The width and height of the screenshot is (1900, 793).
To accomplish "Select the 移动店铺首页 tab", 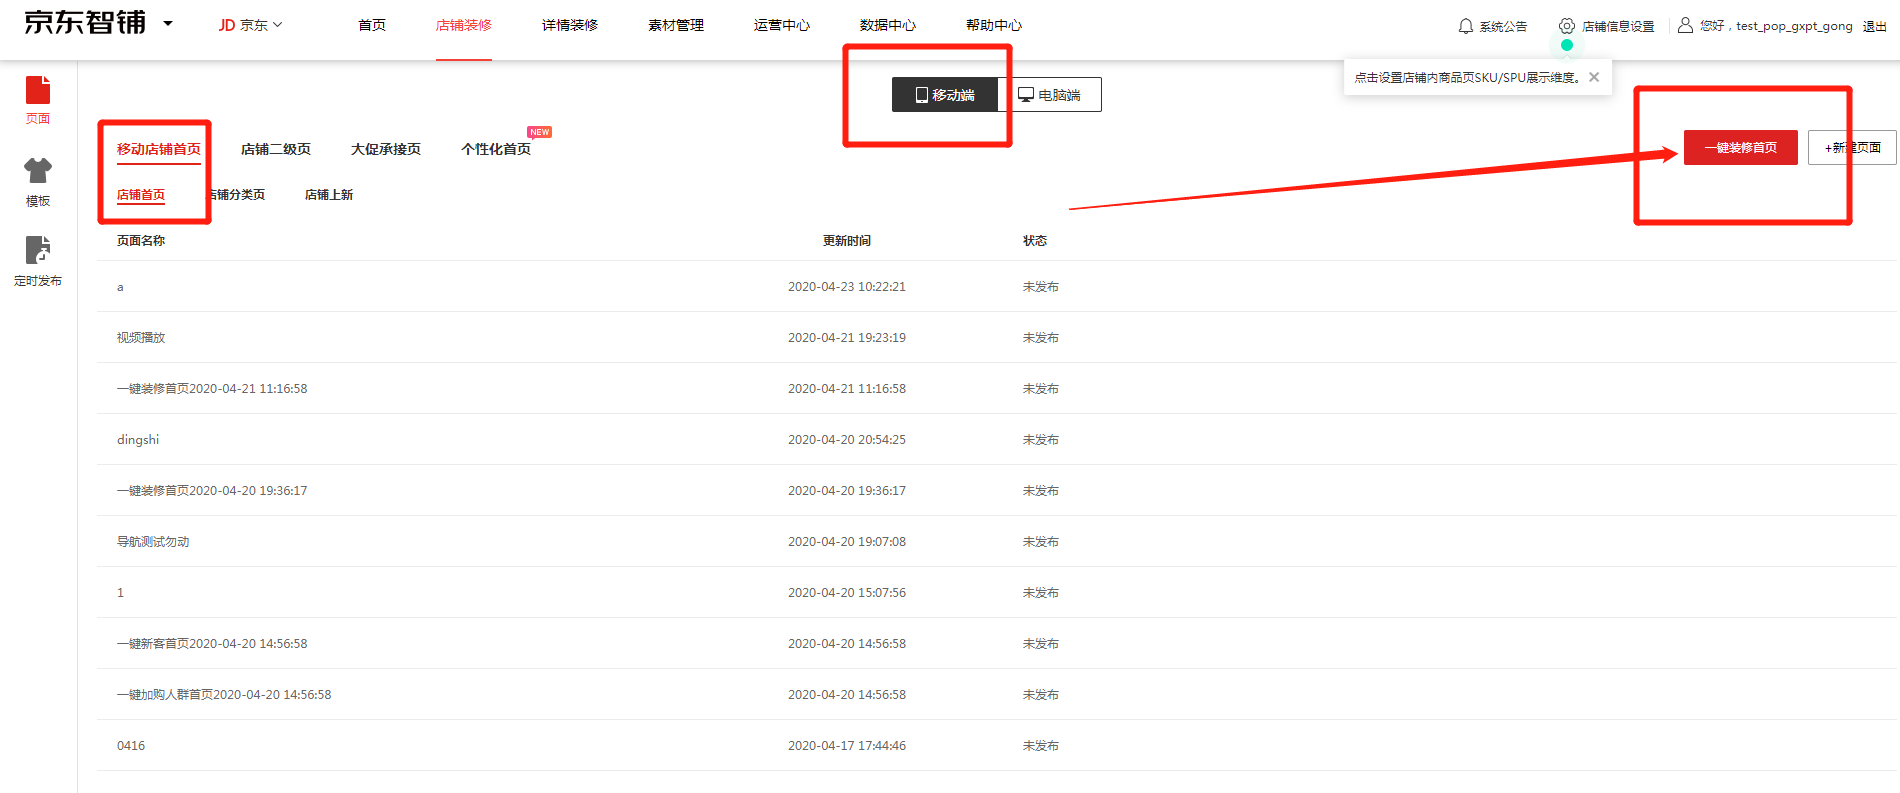I will [x=159, y=149].
